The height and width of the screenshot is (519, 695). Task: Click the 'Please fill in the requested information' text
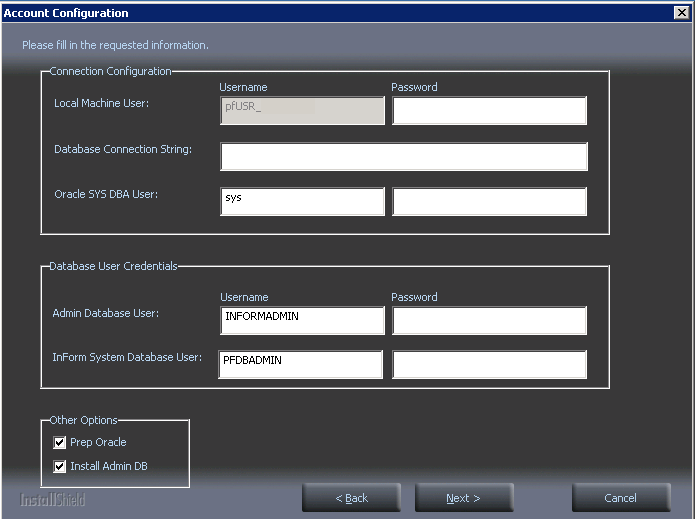pyautogui.click(x=115, y=45)
